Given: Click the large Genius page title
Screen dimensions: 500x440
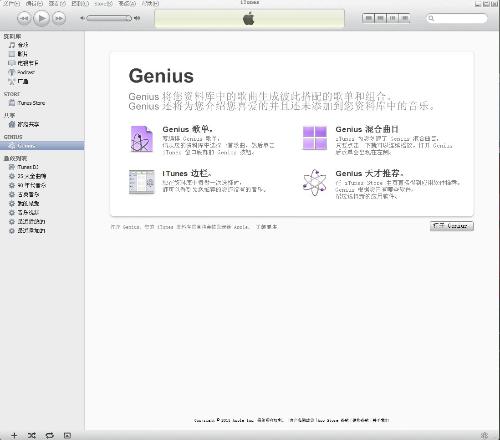Looking at the screenshot, I should coord(161,76).
